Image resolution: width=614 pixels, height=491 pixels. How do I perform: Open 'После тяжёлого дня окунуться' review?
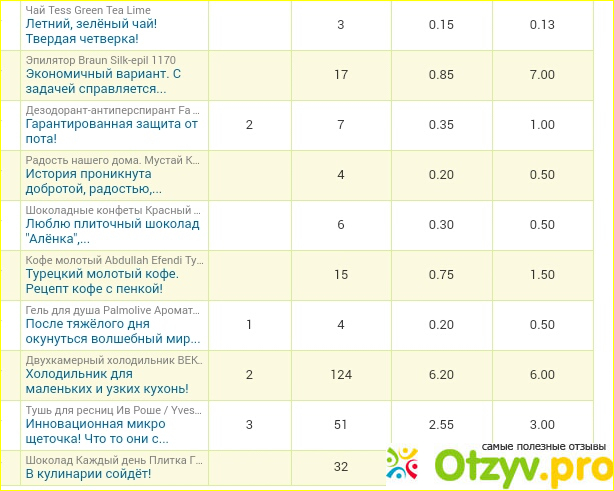(112, 331)
